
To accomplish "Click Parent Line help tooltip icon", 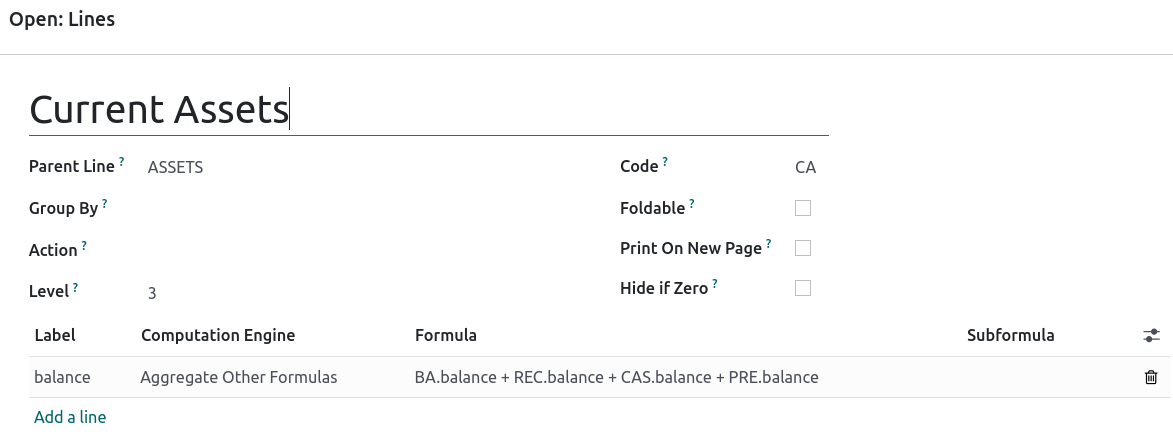I will pyautogui.click(x=122, y=161).
